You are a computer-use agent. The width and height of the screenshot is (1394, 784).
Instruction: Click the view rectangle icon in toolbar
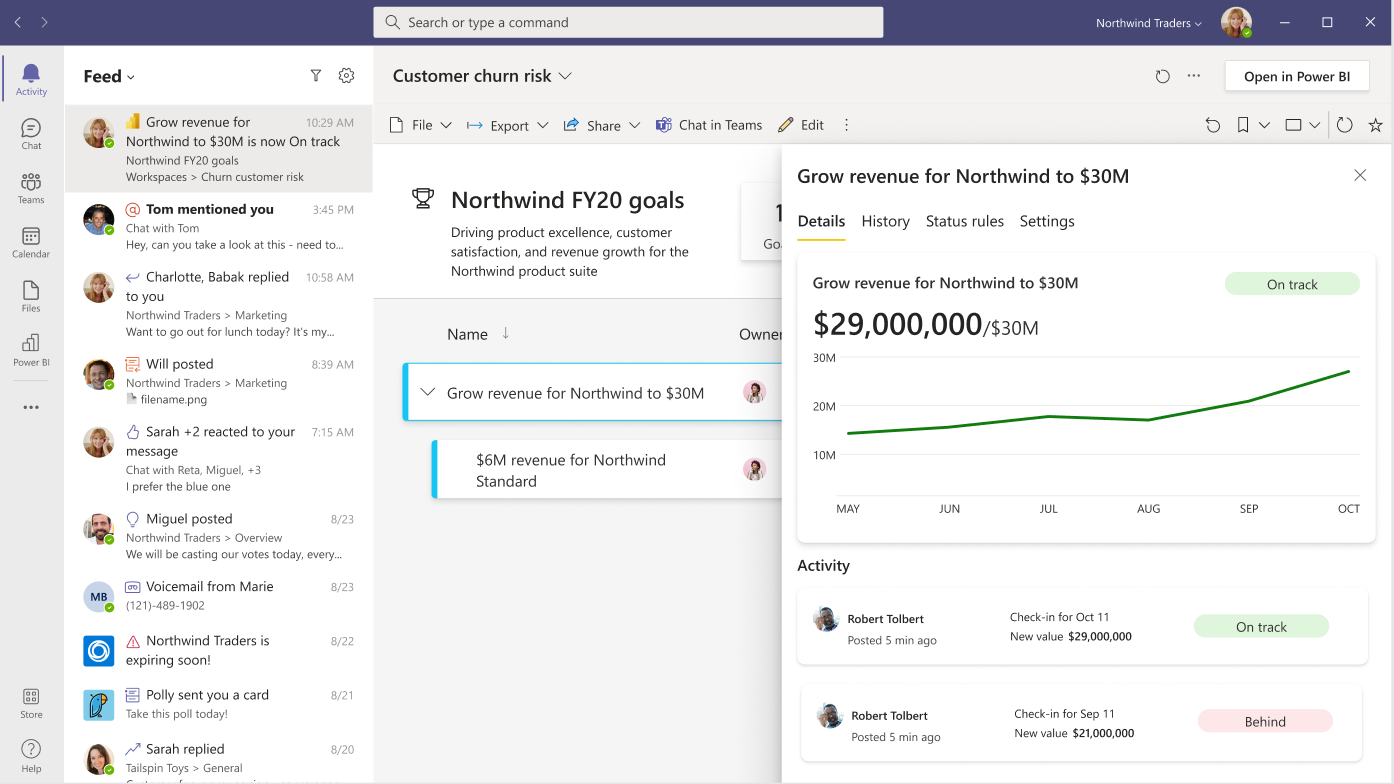(1293, 125)
